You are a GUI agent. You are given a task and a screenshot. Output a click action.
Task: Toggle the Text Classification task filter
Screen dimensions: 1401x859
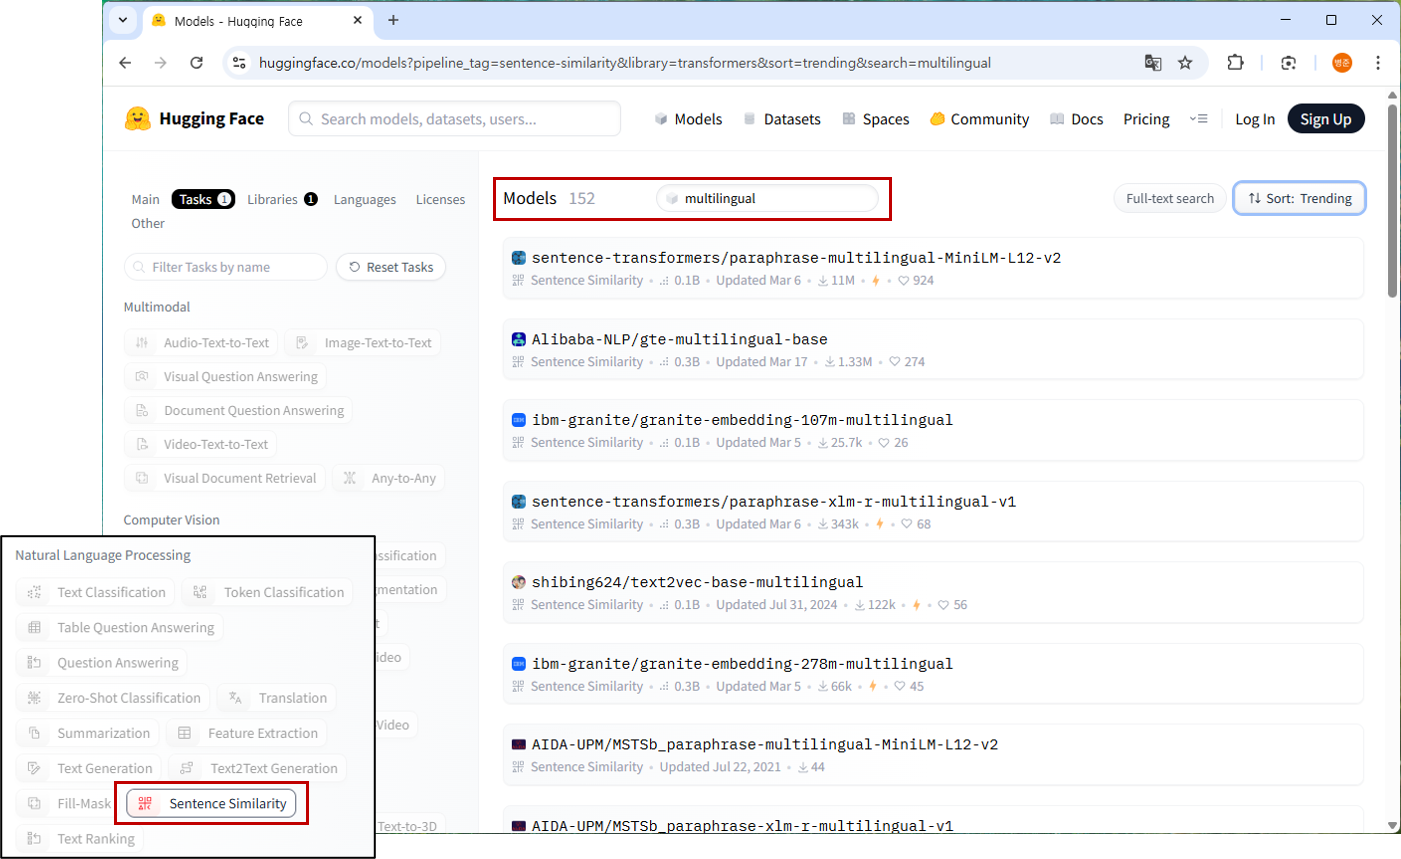(x=96, y=593)
